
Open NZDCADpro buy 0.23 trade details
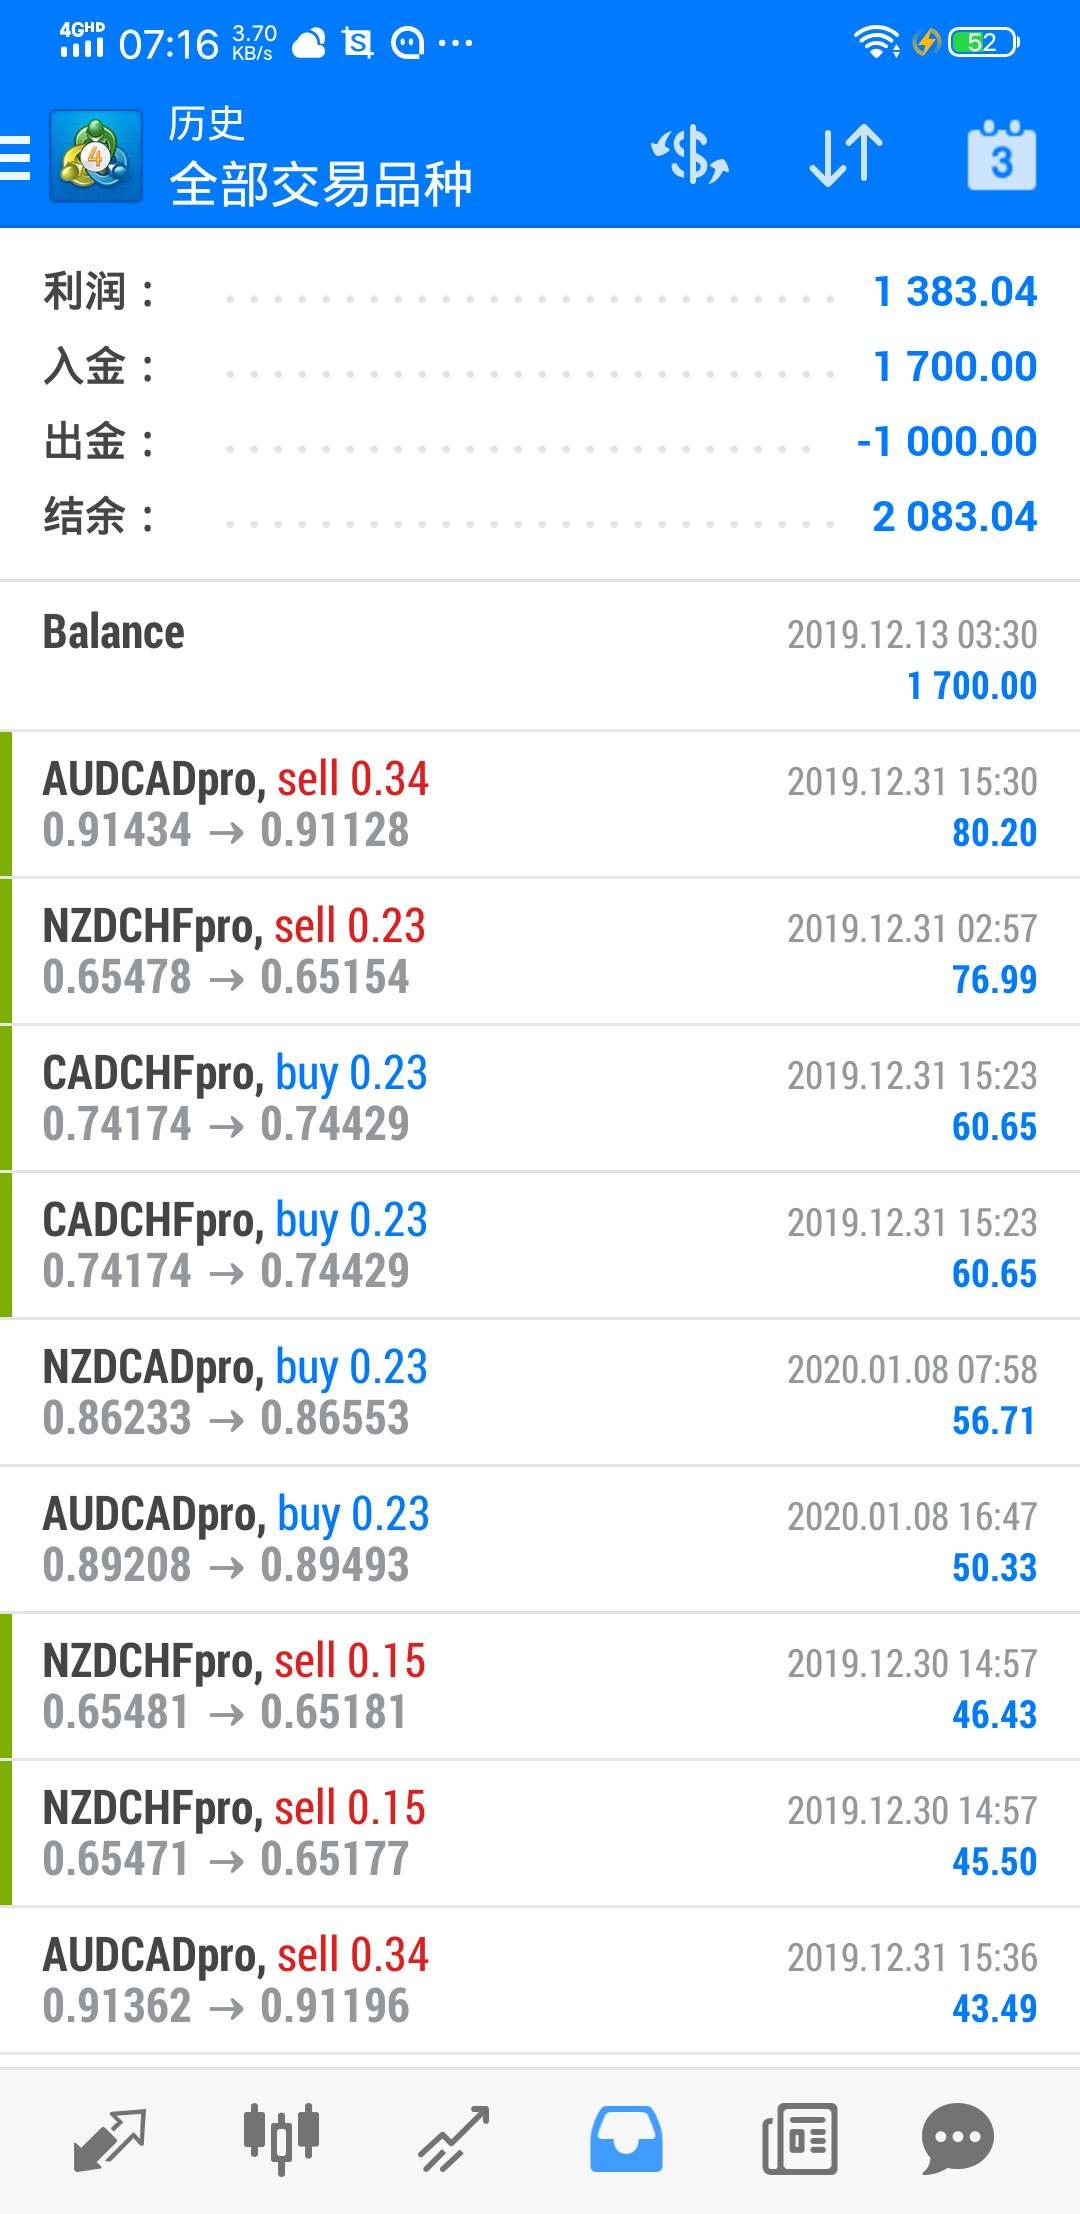(x=540, y=1392)
